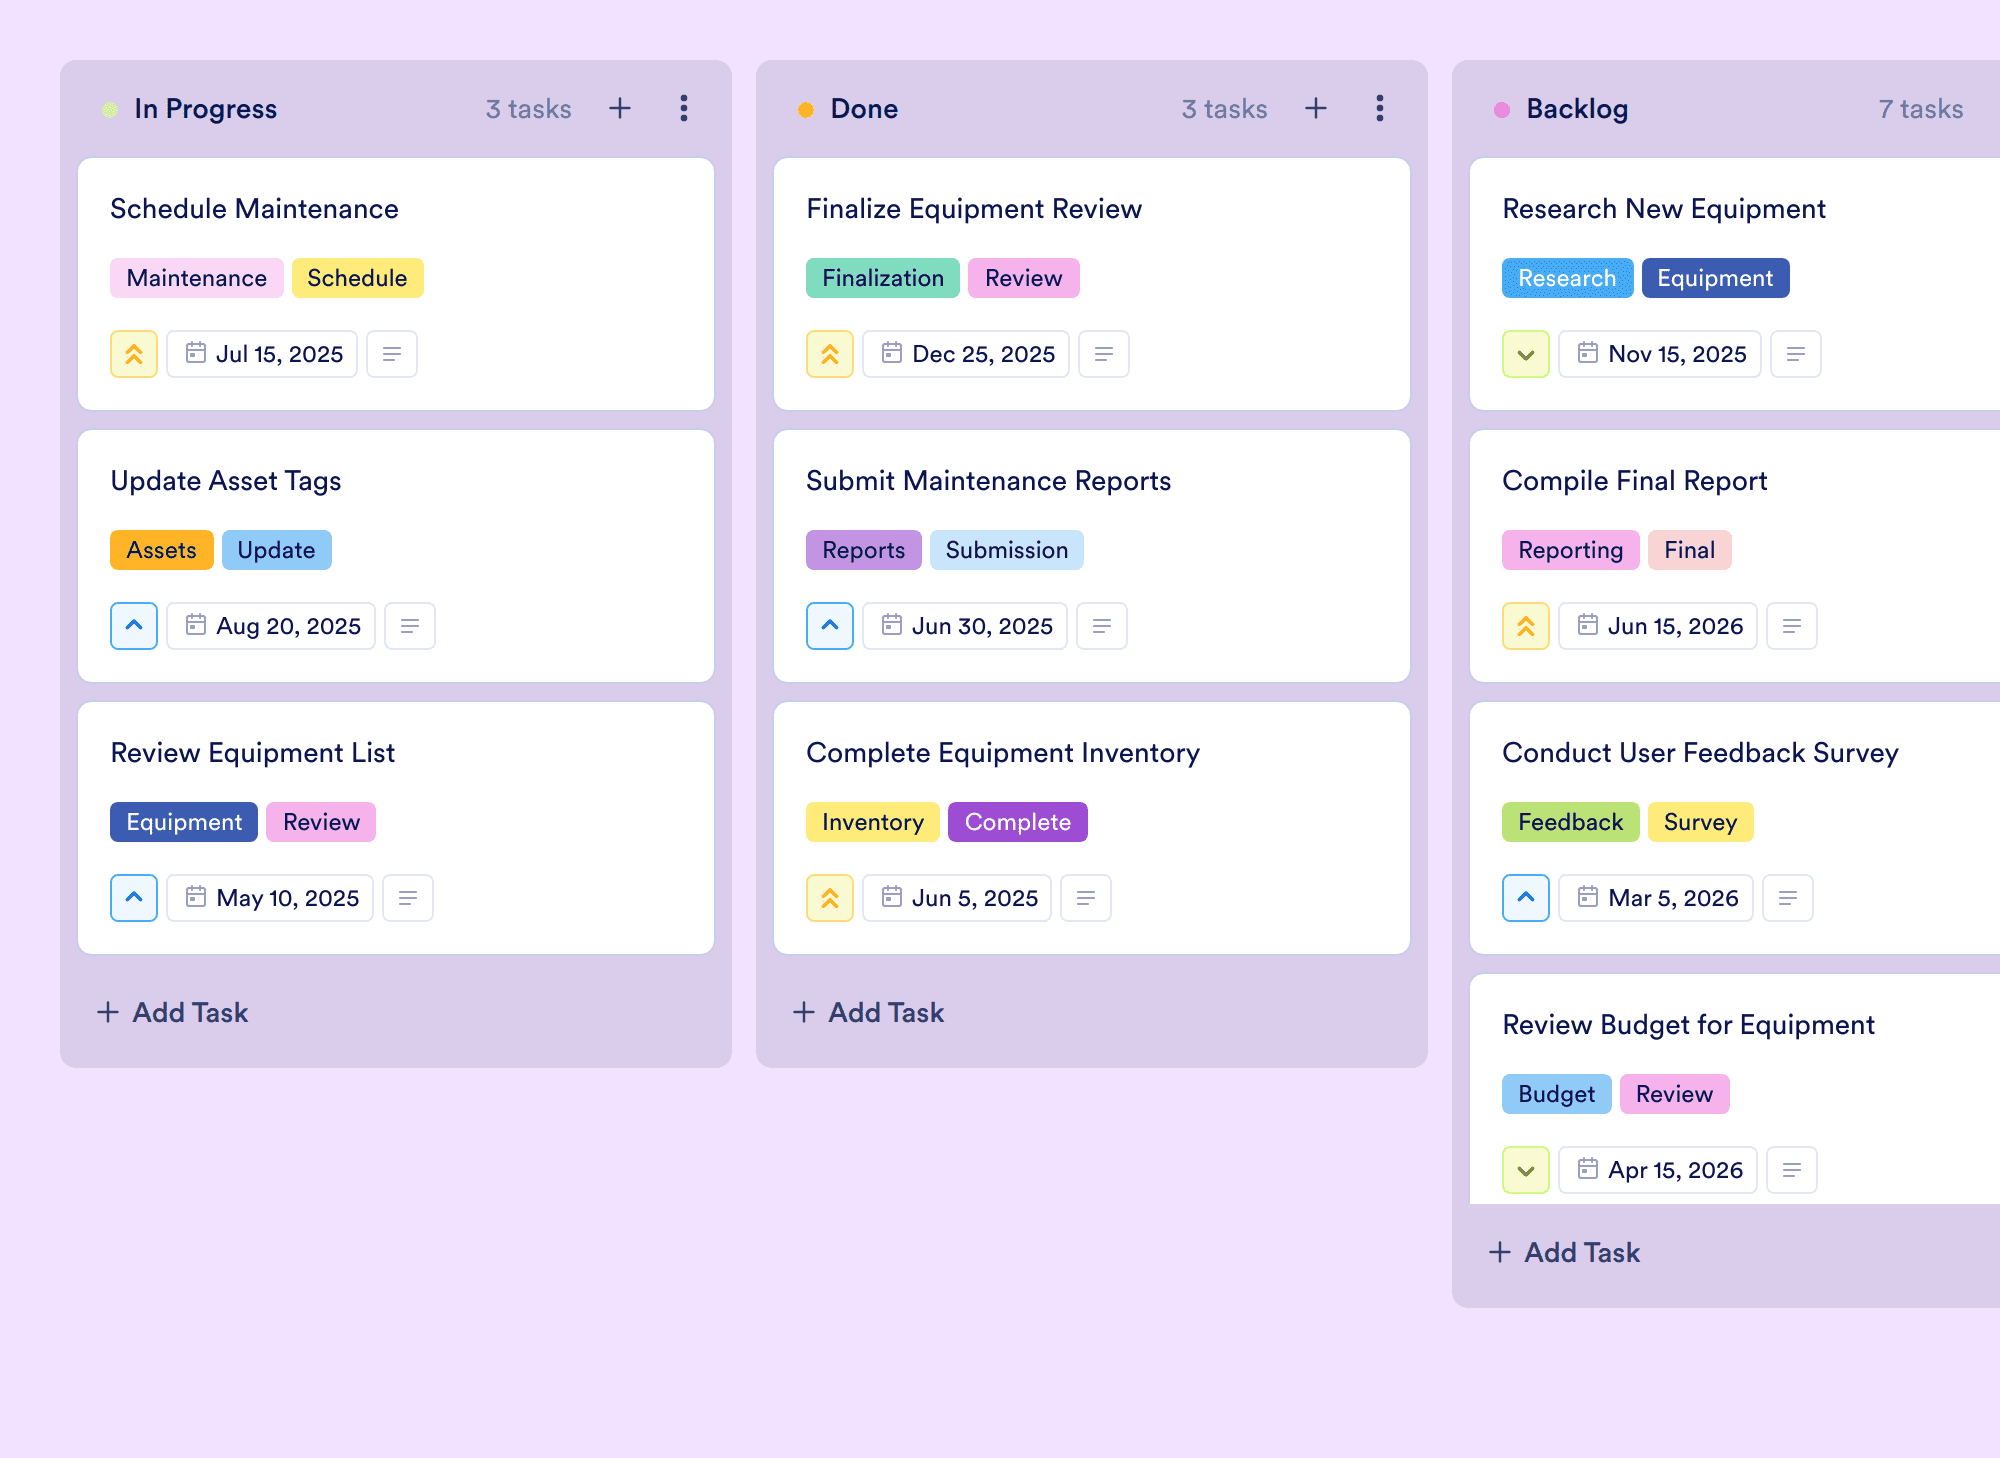The width and height of the screenshot is (2000, 1458).
Task: Open description icon on Conduct User Feedback Survey
Action: (1788, 898)
